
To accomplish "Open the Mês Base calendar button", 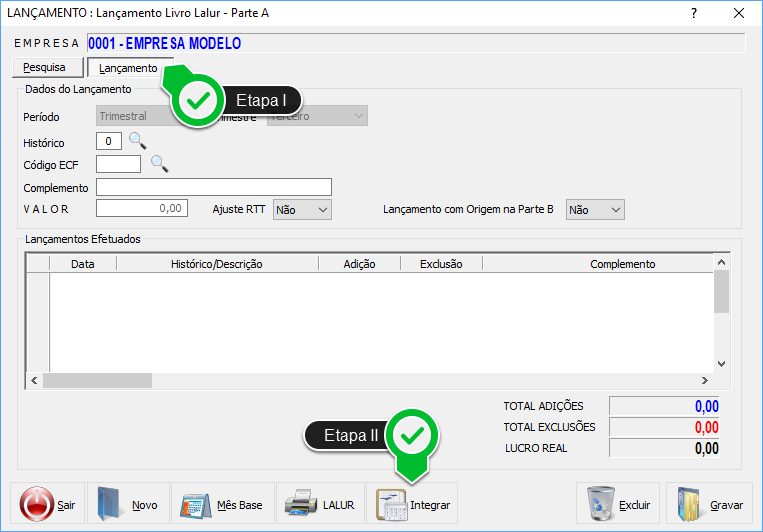I will [x=220, y=505].
